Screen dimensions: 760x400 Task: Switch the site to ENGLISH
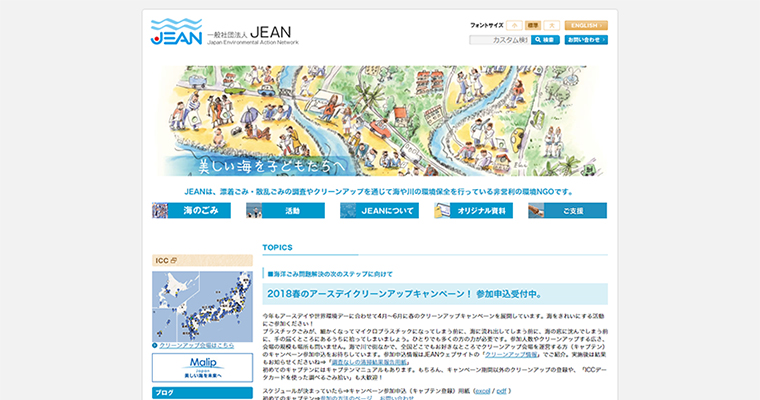click(586, 25)
